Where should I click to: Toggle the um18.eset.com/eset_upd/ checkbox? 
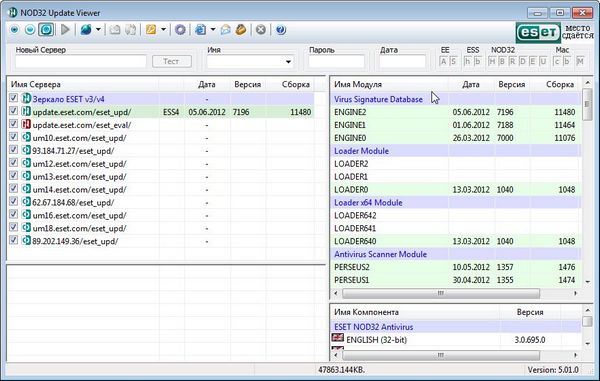coord(13,227)
